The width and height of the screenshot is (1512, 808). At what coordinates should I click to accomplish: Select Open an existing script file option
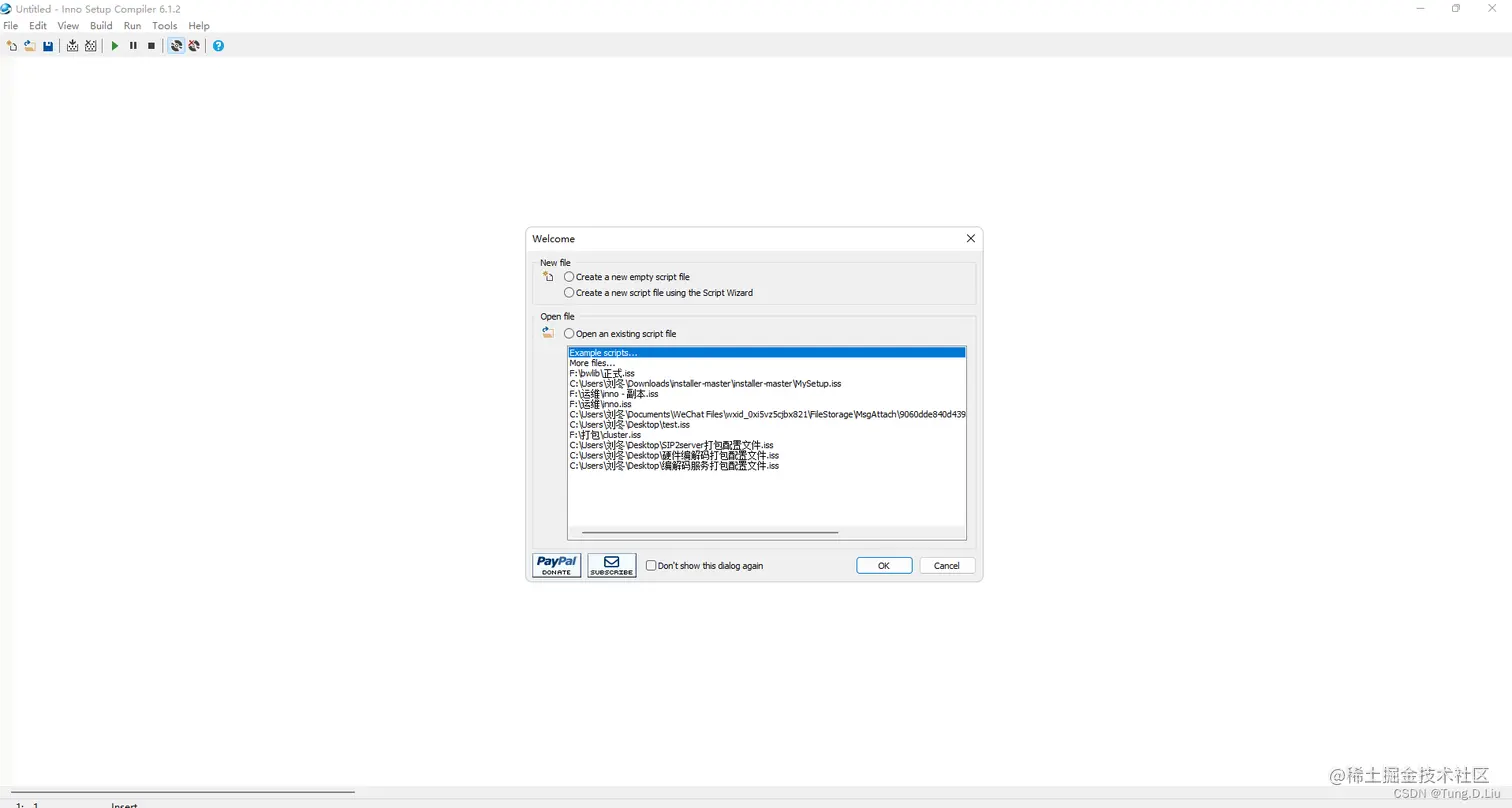tap(620, 334)
